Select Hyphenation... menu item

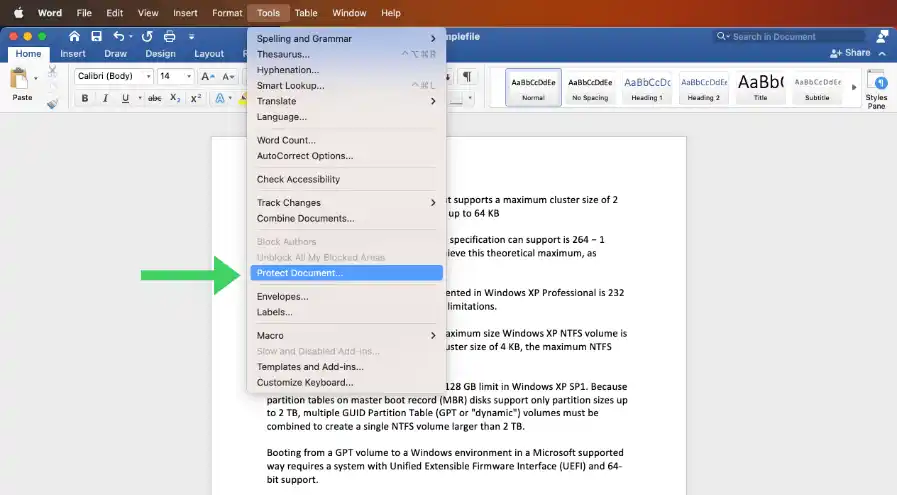coord(347,70)
